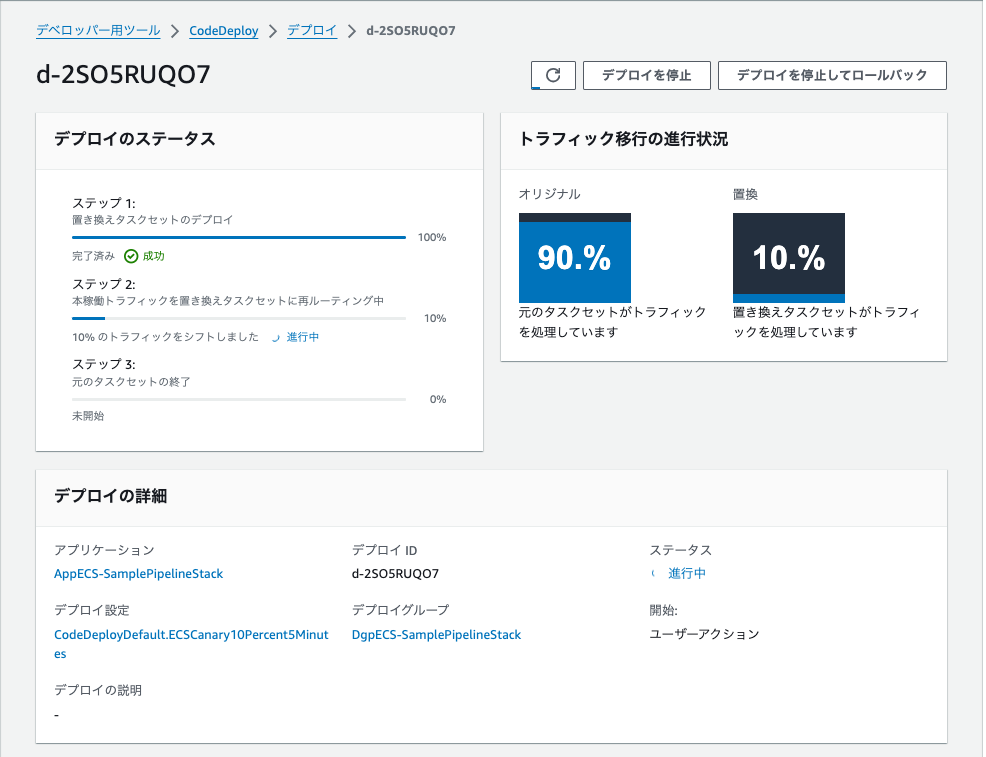This screenshot has width=986, height=757.
Task: Click the step 3 progress bar at 0%
Action: [239, 399]
